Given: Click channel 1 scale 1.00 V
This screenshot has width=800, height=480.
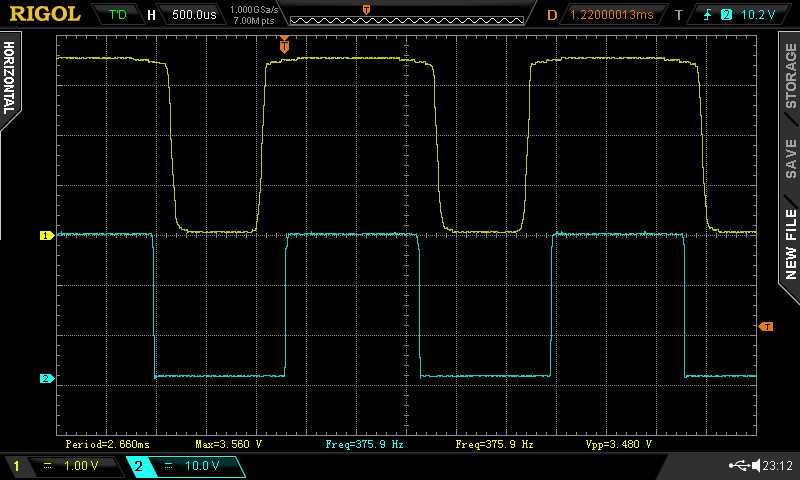Looking at the screenshot, I should point(81,466).
